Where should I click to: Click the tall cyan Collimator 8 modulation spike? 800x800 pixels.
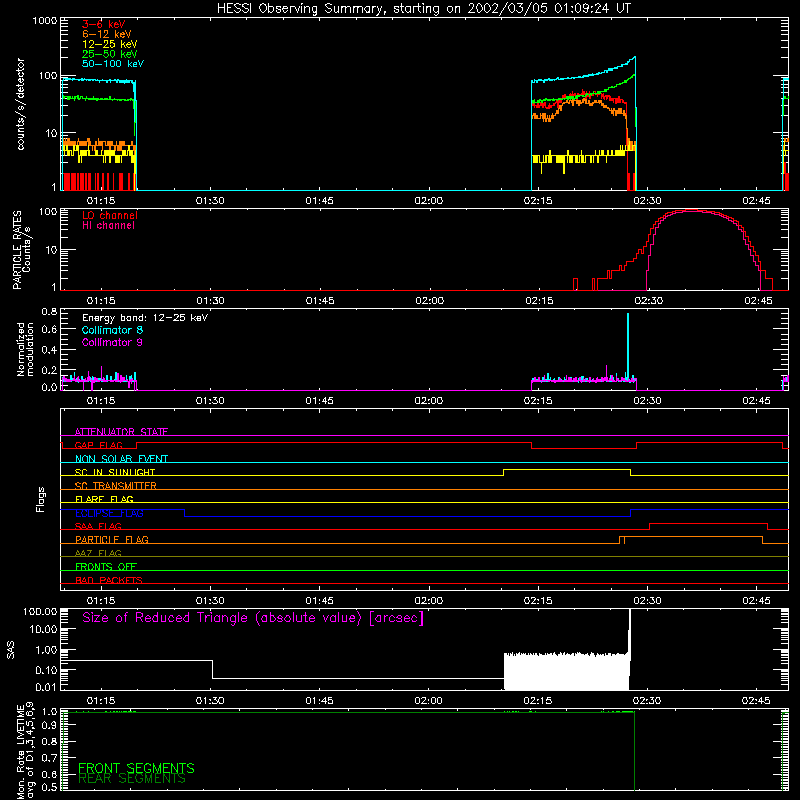coord(628,346)
